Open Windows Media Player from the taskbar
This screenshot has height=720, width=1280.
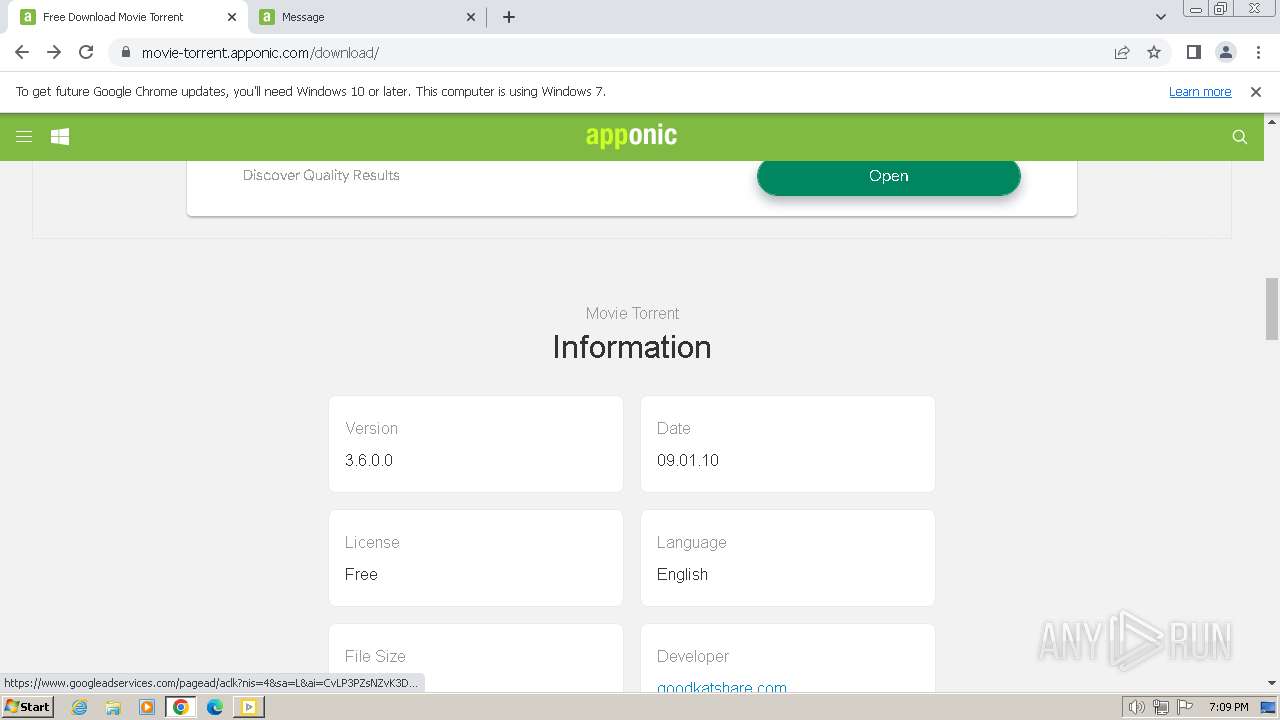click(147, 707)
